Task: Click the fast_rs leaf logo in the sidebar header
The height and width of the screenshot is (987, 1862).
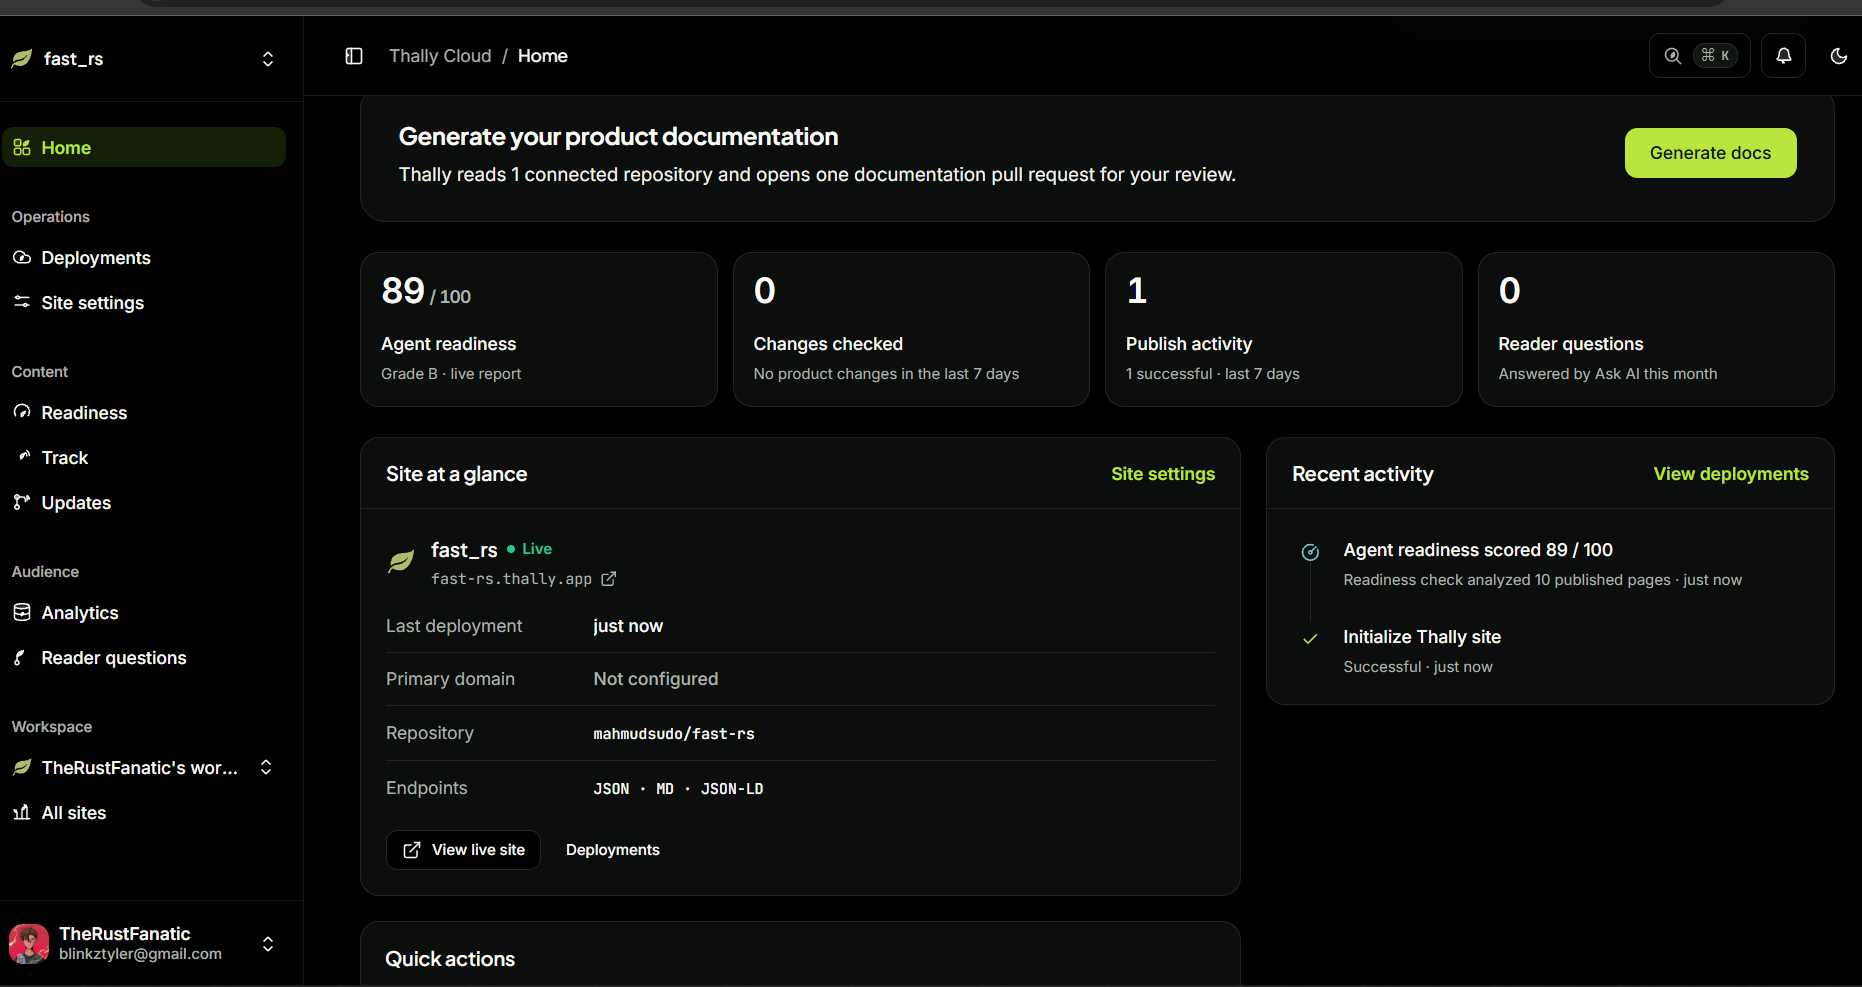Action: click(22, 59)
